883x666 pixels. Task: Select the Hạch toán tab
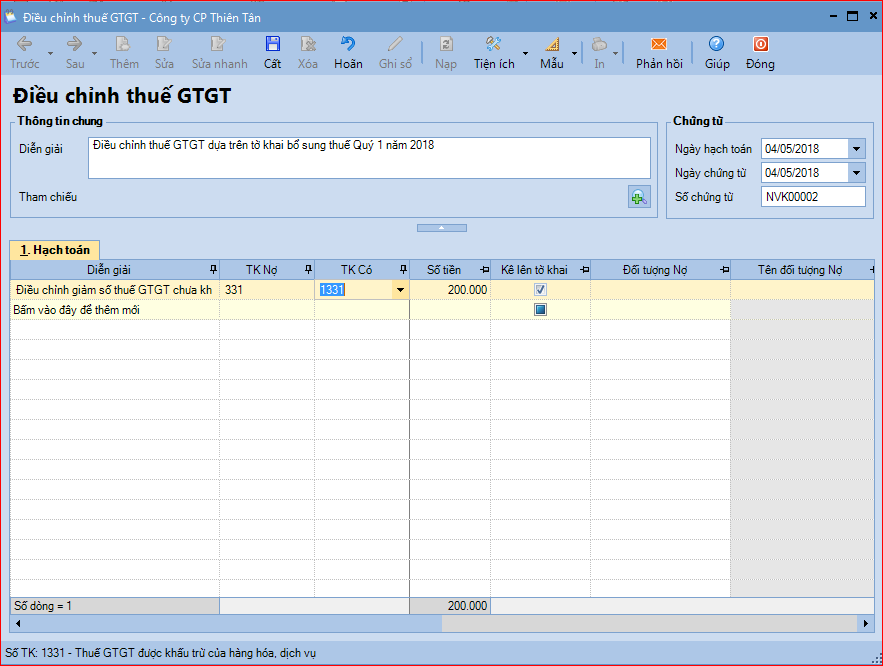click(x=55, y=250)
